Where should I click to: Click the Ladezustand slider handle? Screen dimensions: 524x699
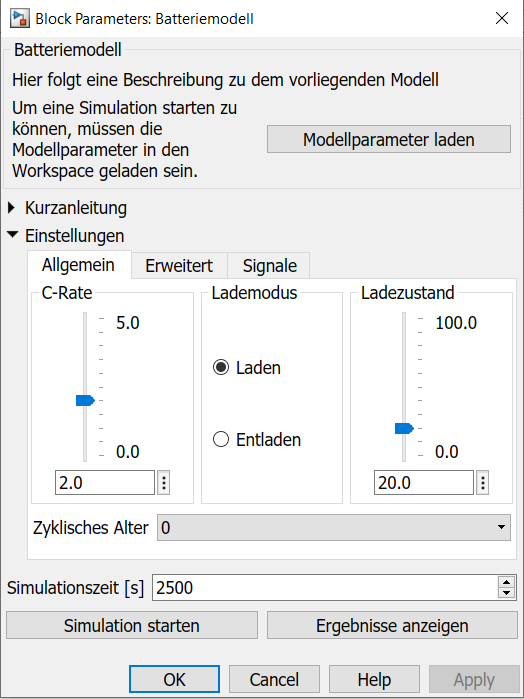[404, 428]
